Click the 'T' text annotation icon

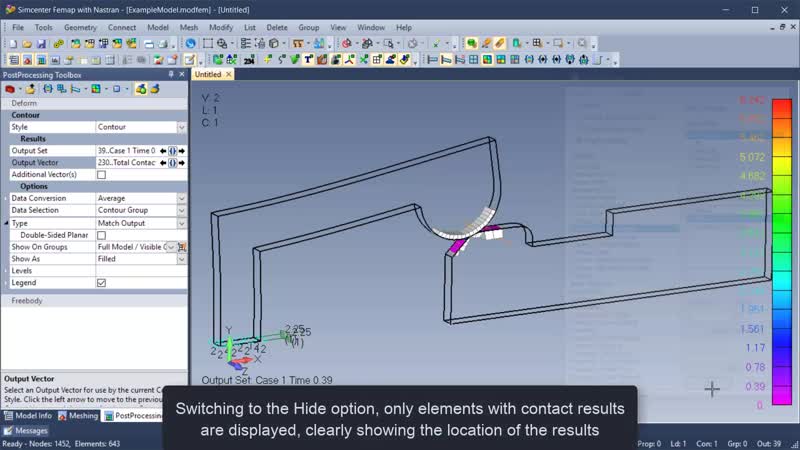coord(308,60)
